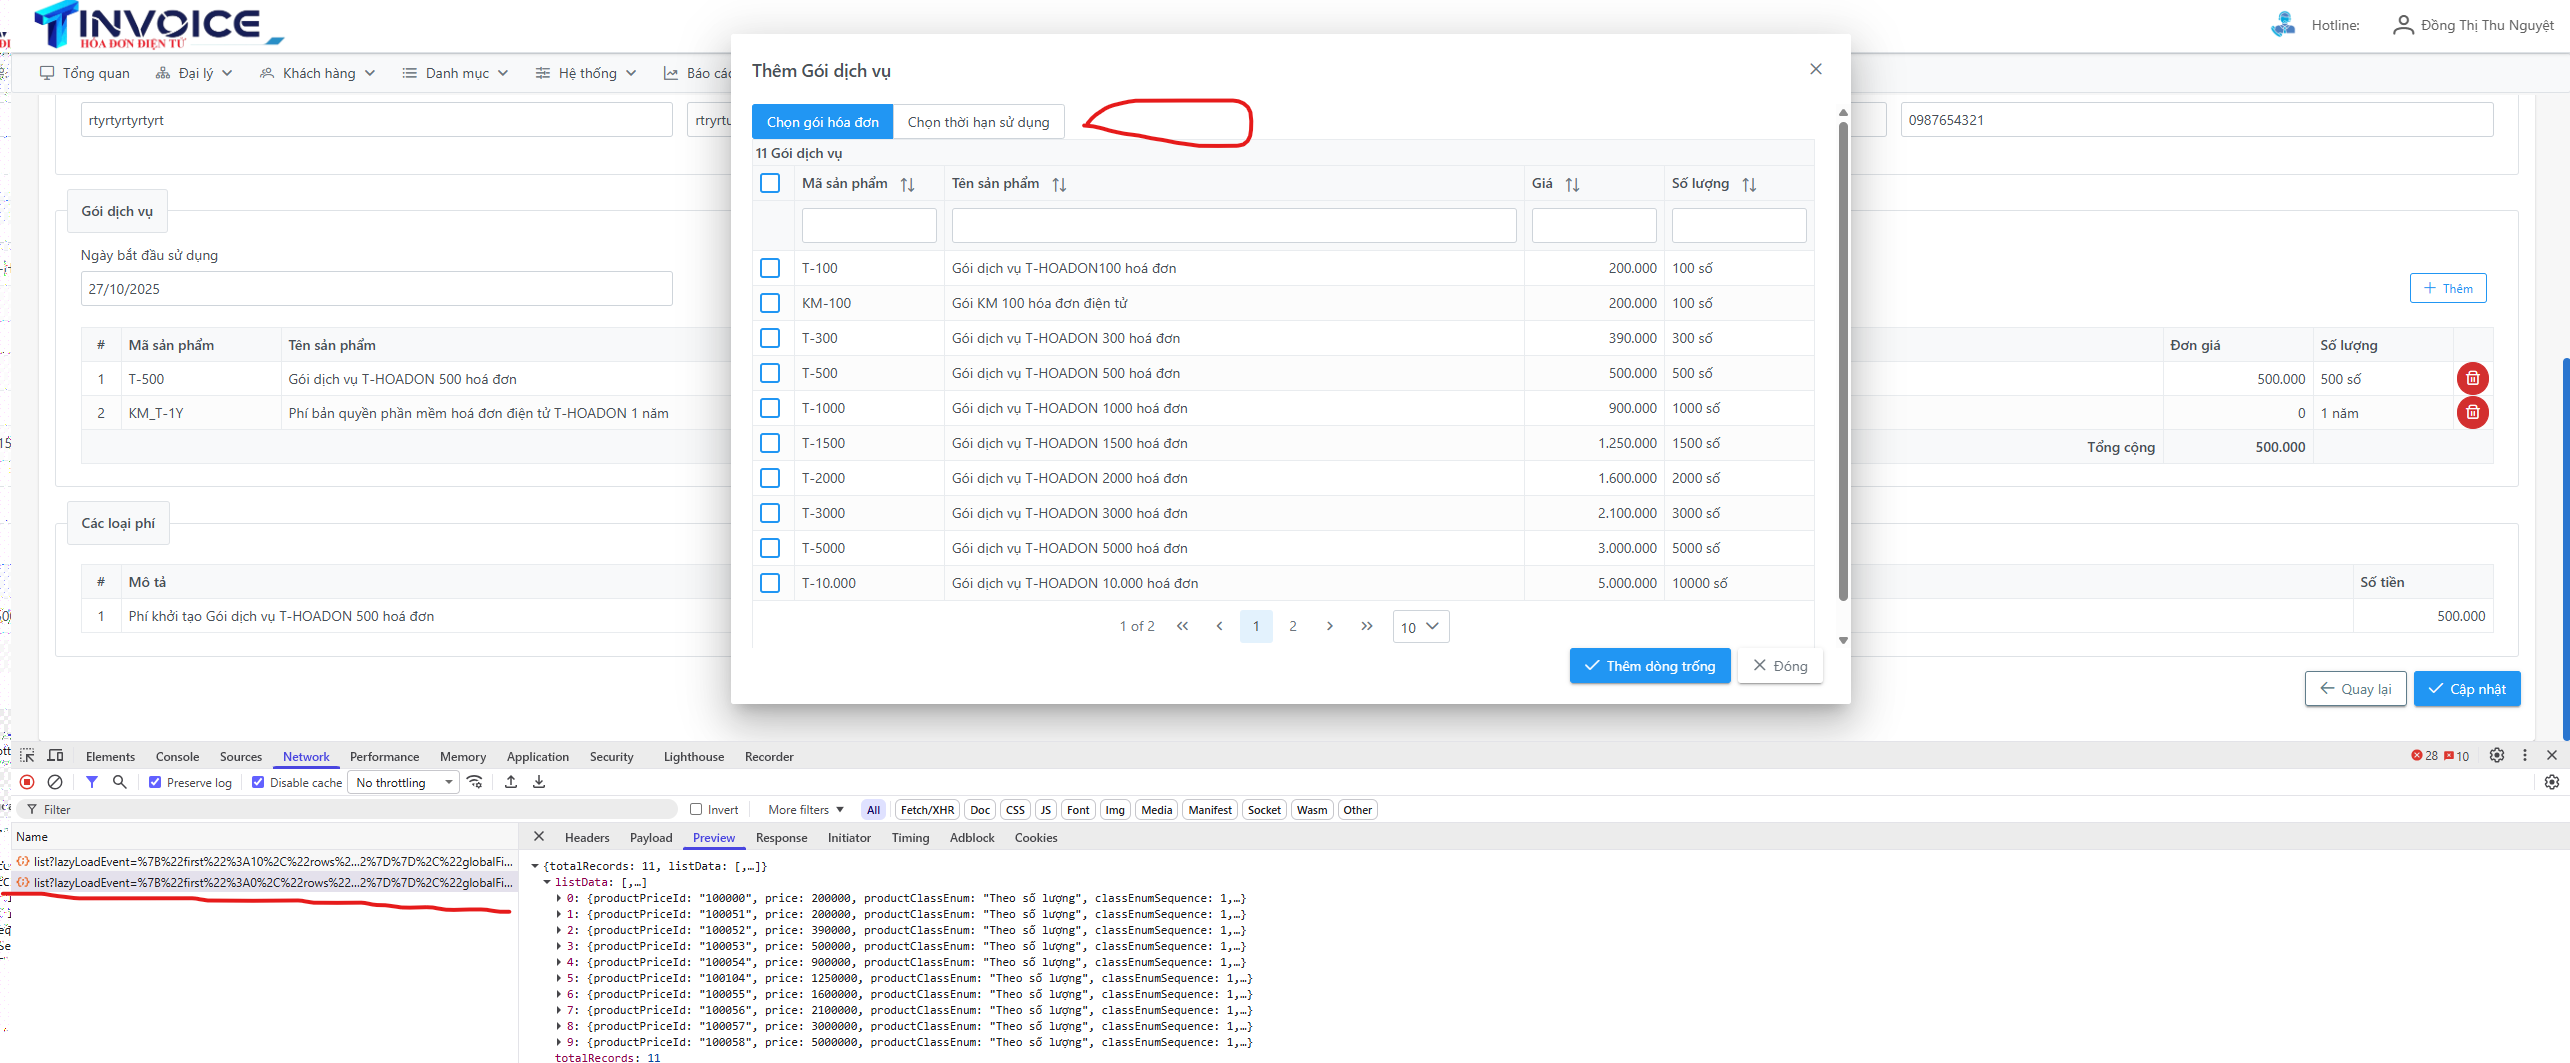Screen dimensions: 2570x1063
Task: Switch to Chọn thời hạn sử dụng tab
Action: point(978,122)
